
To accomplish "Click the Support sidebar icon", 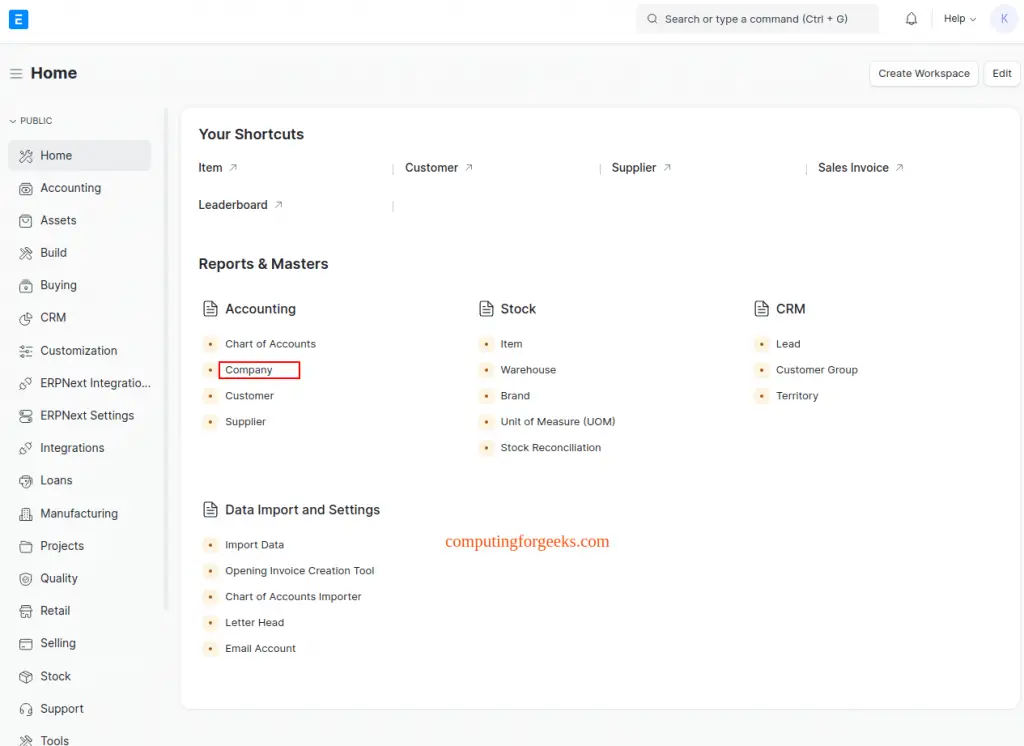I will pos(25,709).
